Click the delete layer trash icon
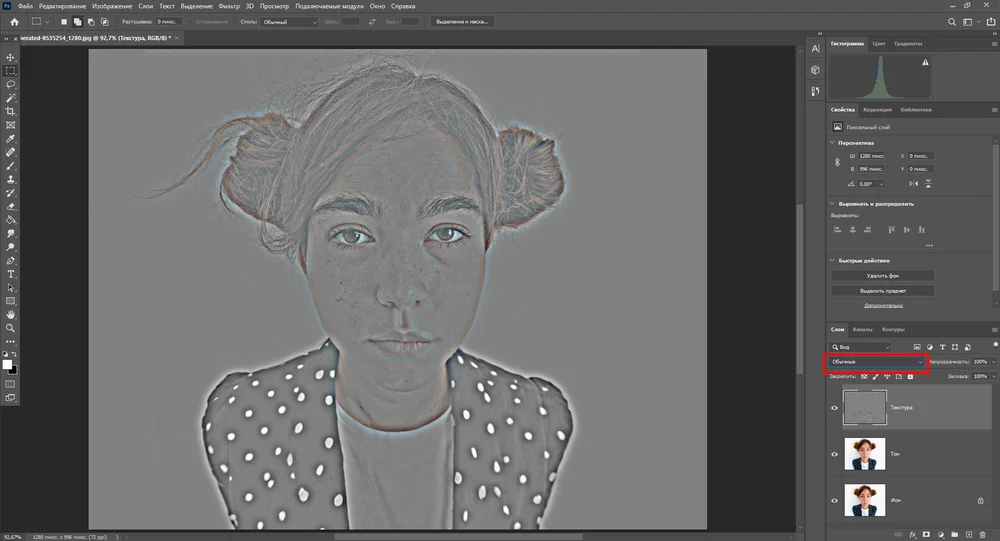The image size is (1000, 541). (x=984, y=534)
